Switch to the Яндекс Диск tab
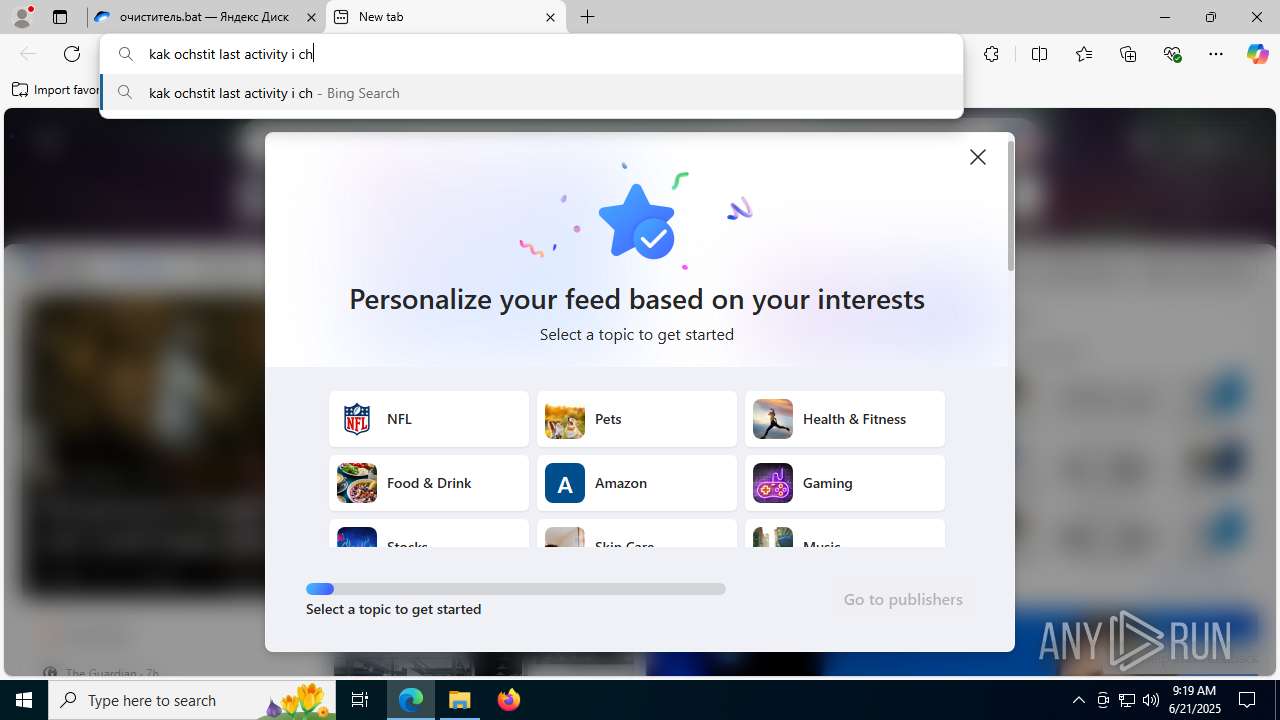The width and height of the screenshot is (1280, 720). coord(205,17)
